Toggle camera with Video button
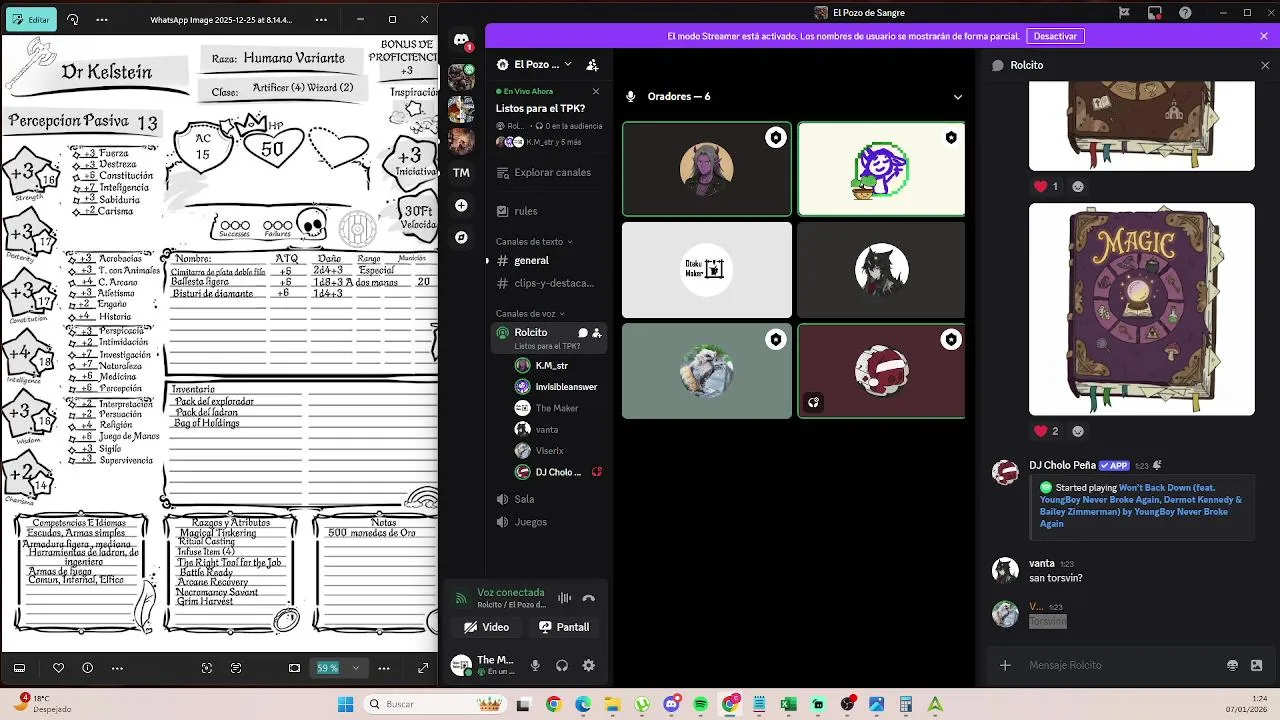 pos(487,627)
